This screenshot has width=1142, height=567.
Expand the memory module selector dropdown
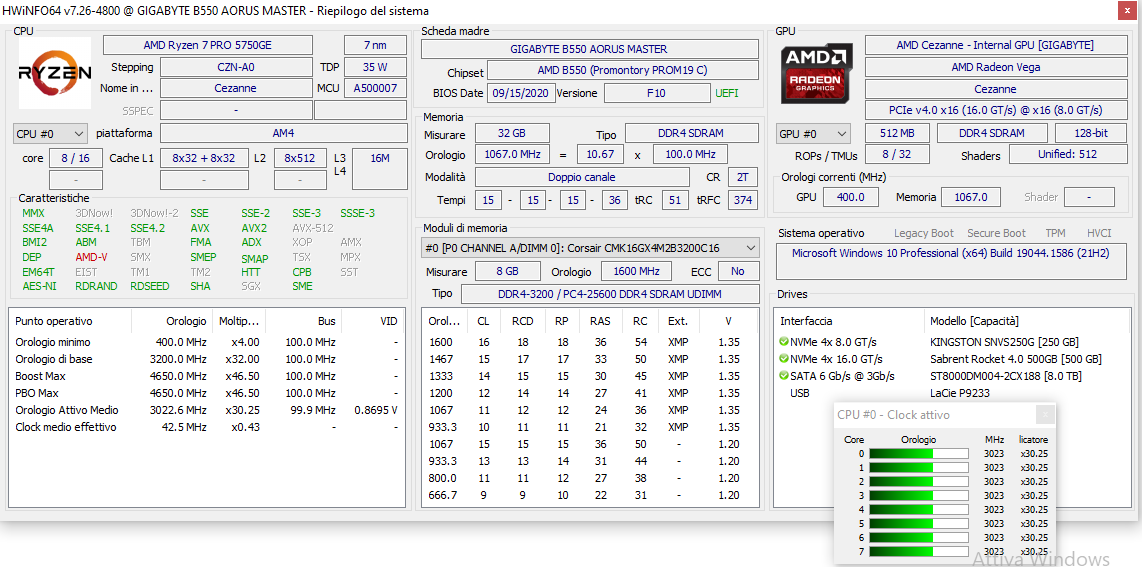590,248
